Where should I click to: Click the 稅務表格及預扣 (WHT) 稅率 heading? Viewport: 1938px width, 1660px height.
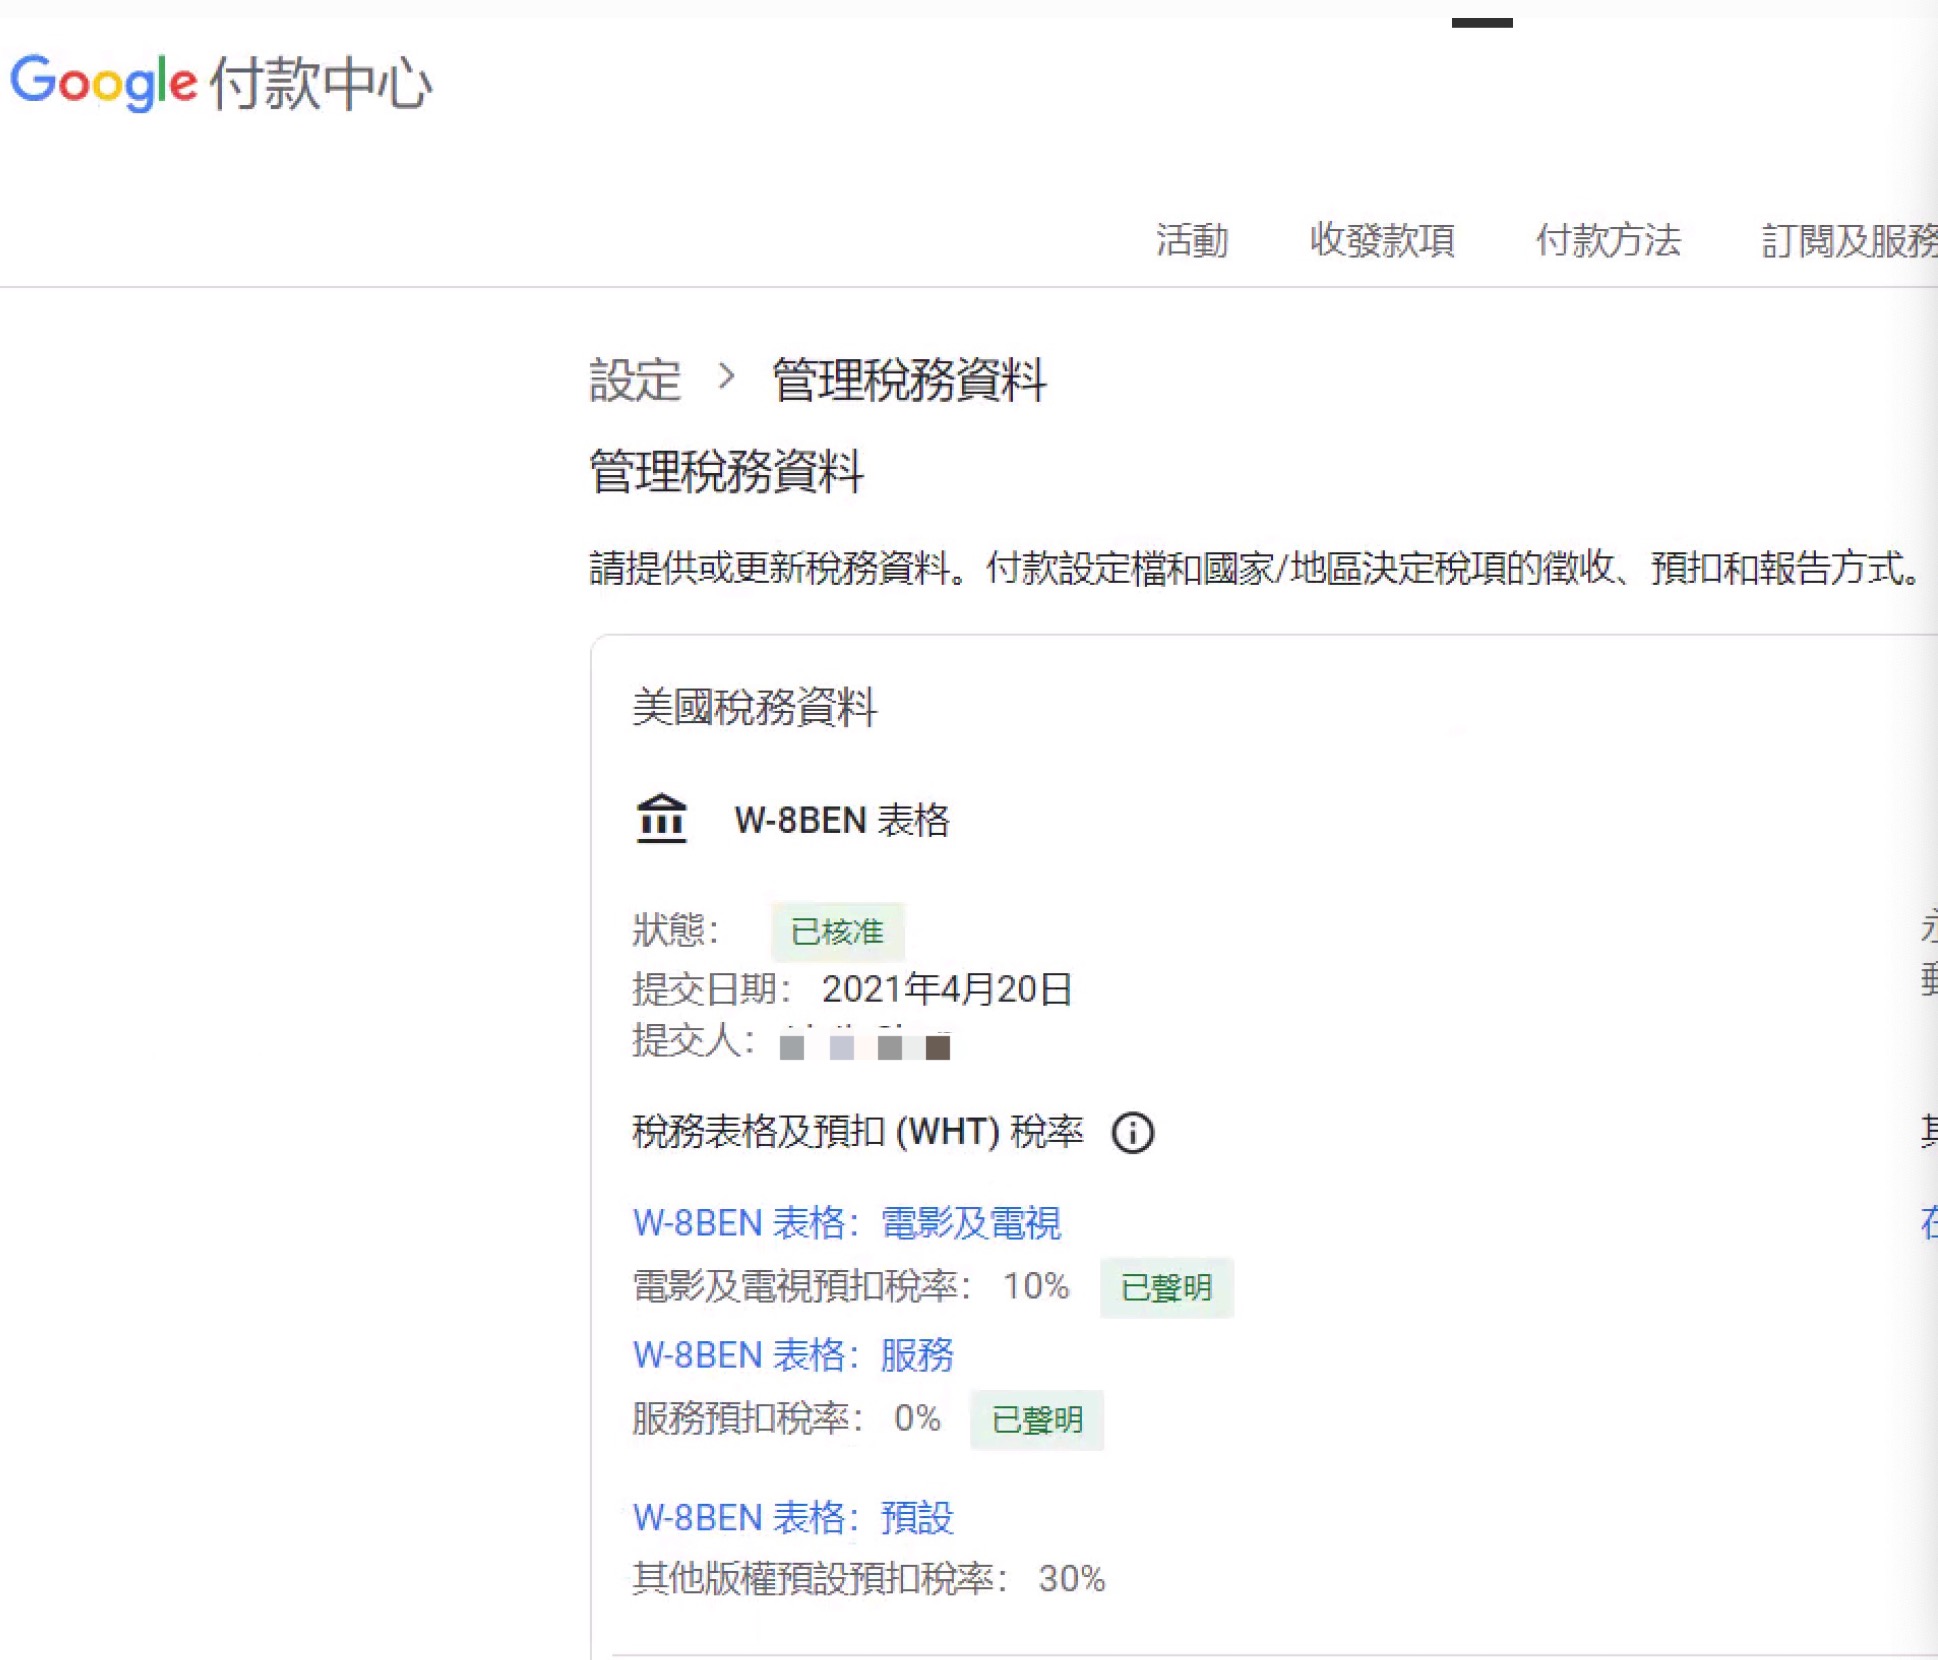(x=858, y=1132)
